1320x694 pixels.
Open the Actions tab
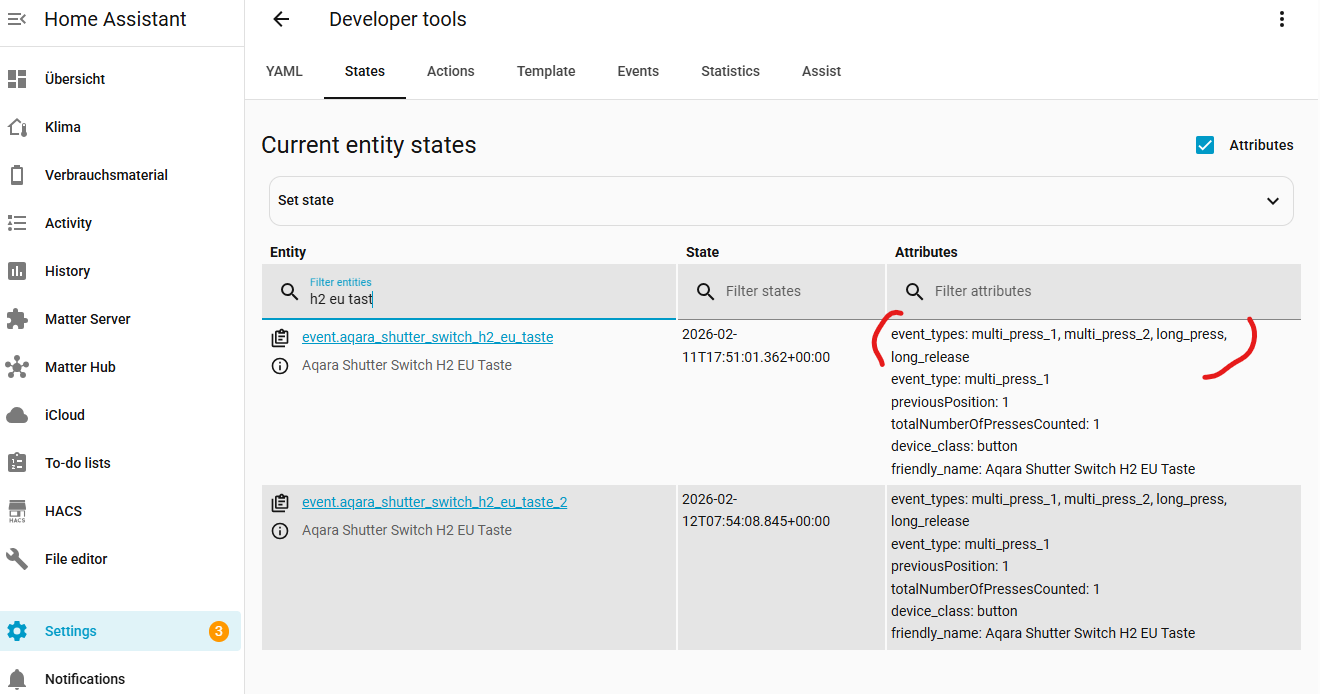(x=450, y=71)
